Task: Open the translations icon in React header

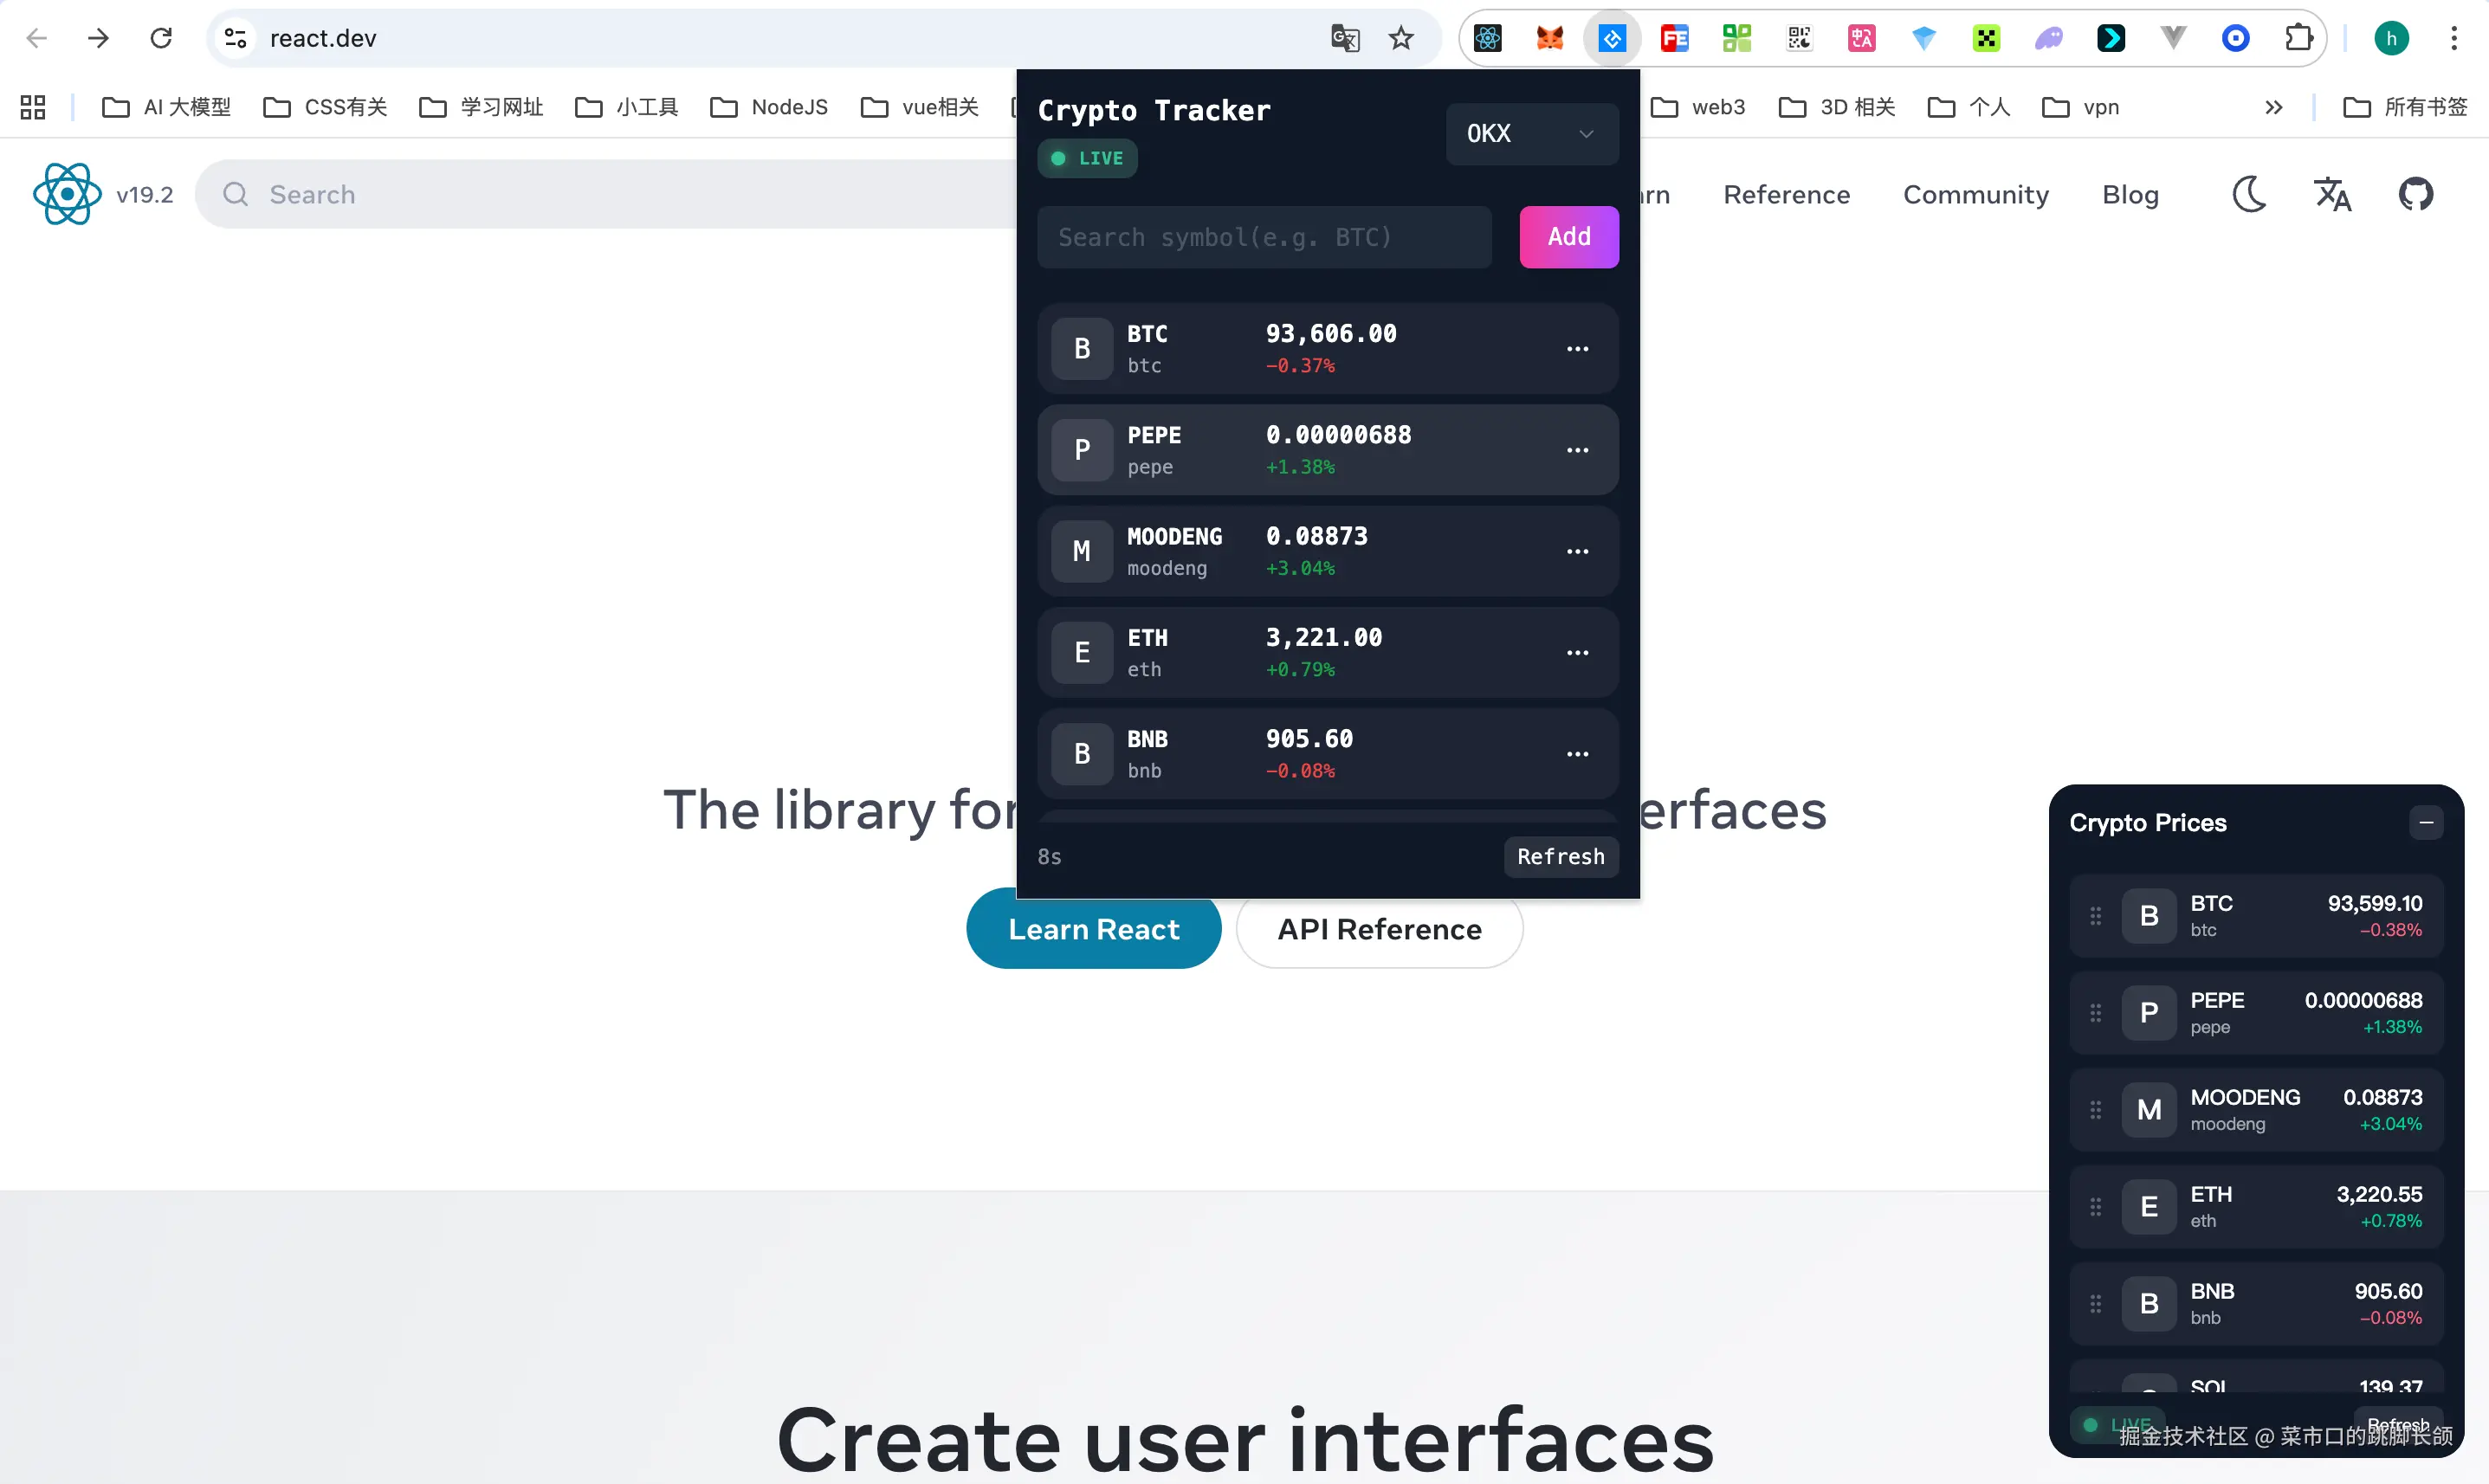Action: 2332,194
